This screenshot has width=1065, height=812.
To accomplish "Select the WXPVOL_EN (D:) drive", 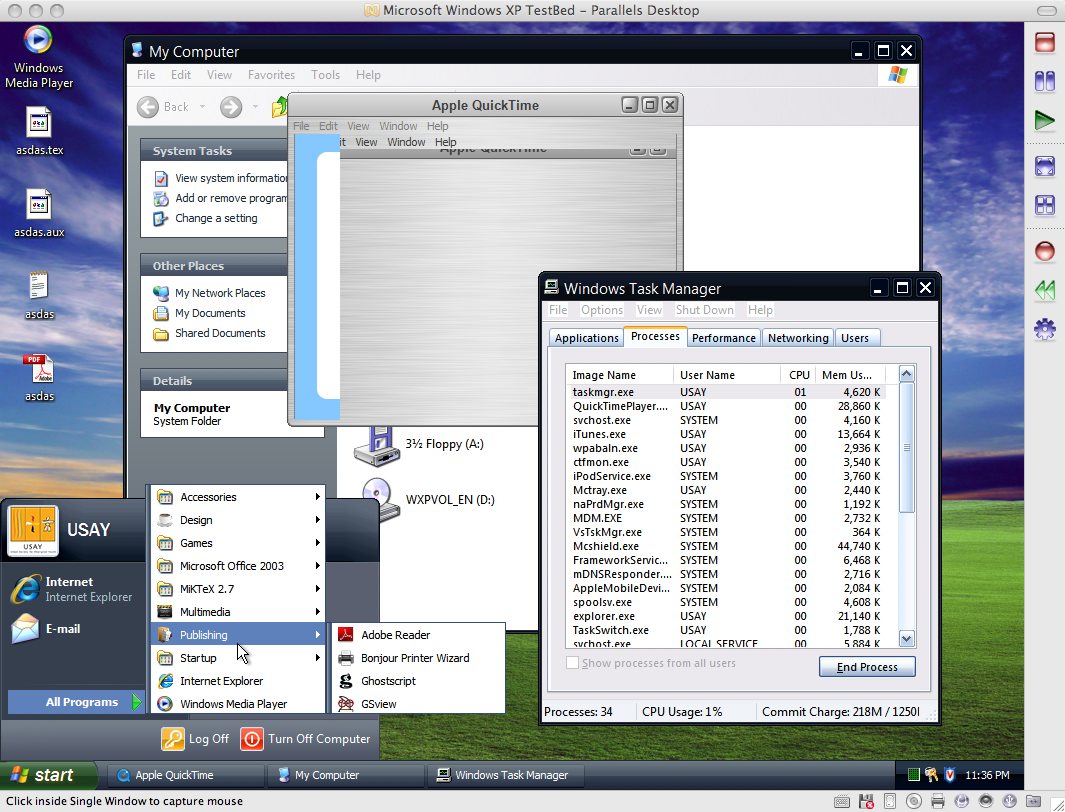I will [x=425, y=500].
